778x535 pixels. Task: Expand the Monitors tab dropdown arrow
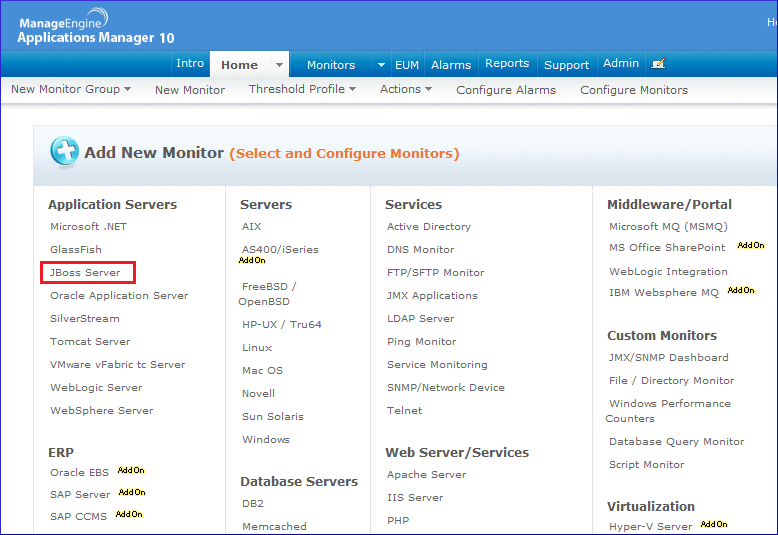coord(381,65)
